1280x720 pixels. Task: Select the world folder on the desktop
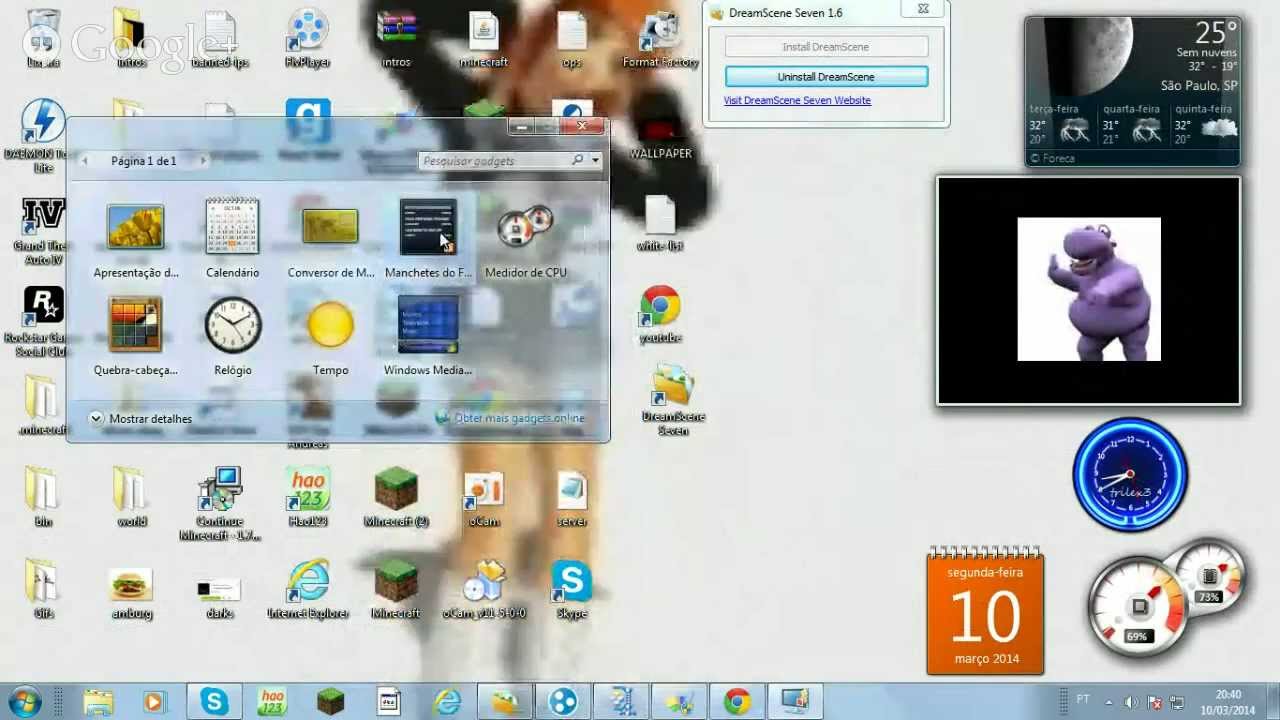coord(132,497)
